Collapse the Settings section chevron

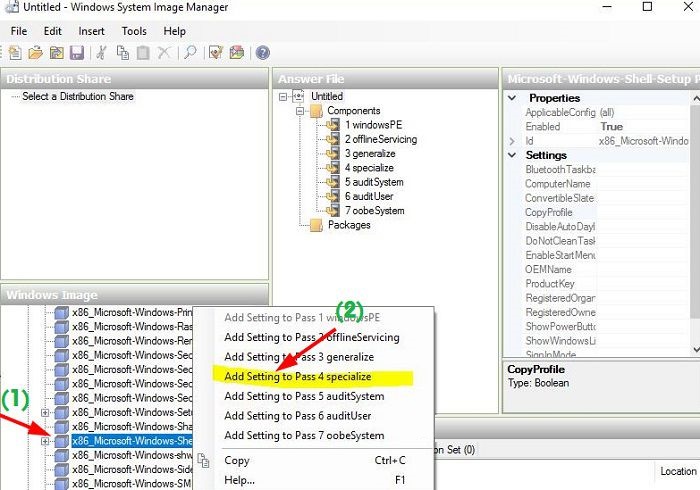tap(512, 155)
